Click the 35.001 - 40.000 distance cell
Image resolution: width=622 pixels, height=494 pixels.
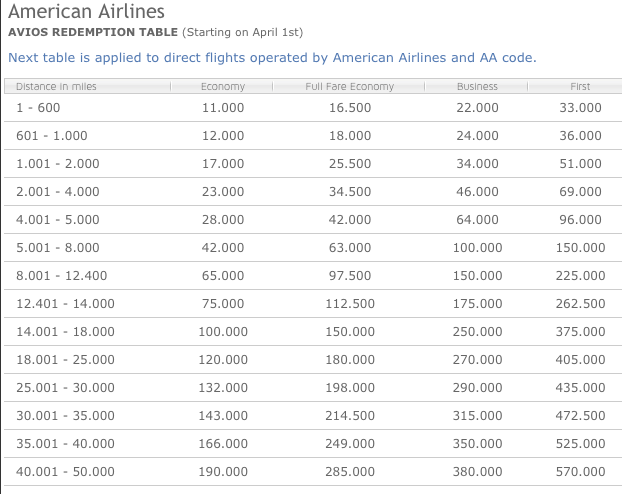tap(66, 443)
